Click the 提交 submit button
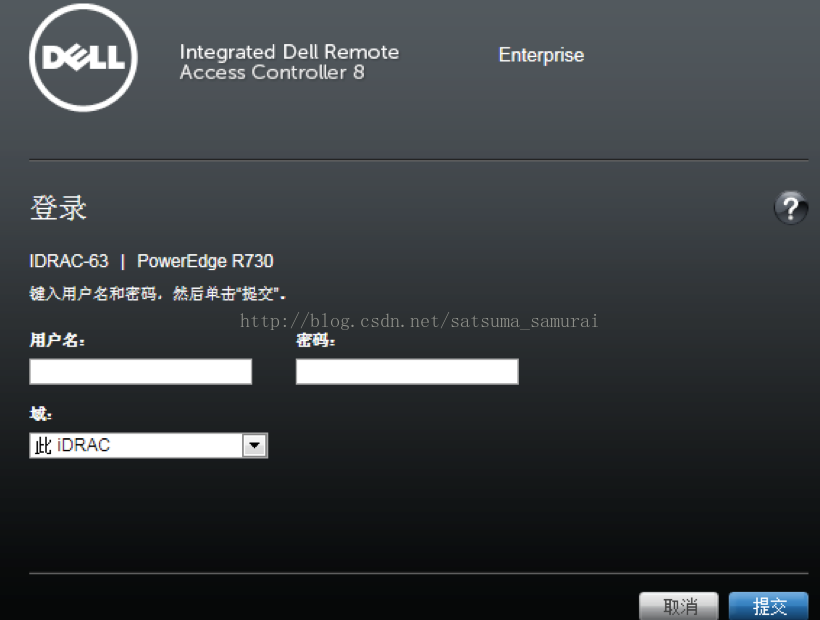 (x=768, y=606)
